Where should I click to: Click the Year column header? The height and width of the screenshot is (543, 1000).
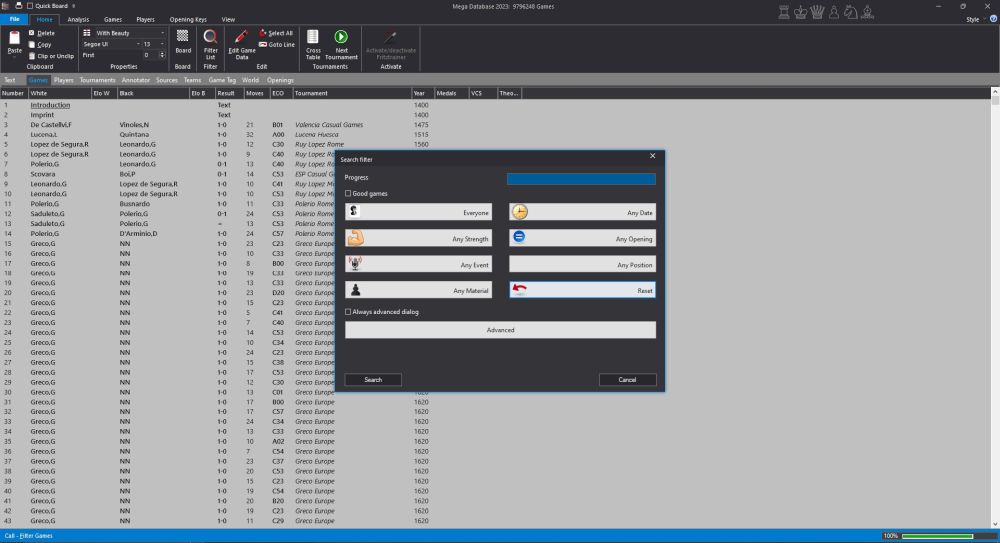point(419,93)
